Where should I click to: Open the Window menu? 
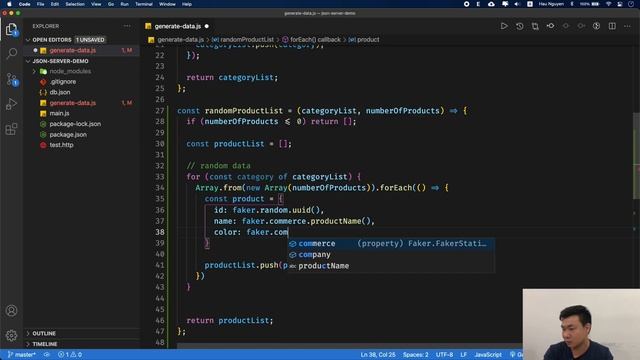pyautogui.click(x=167, y=4)
